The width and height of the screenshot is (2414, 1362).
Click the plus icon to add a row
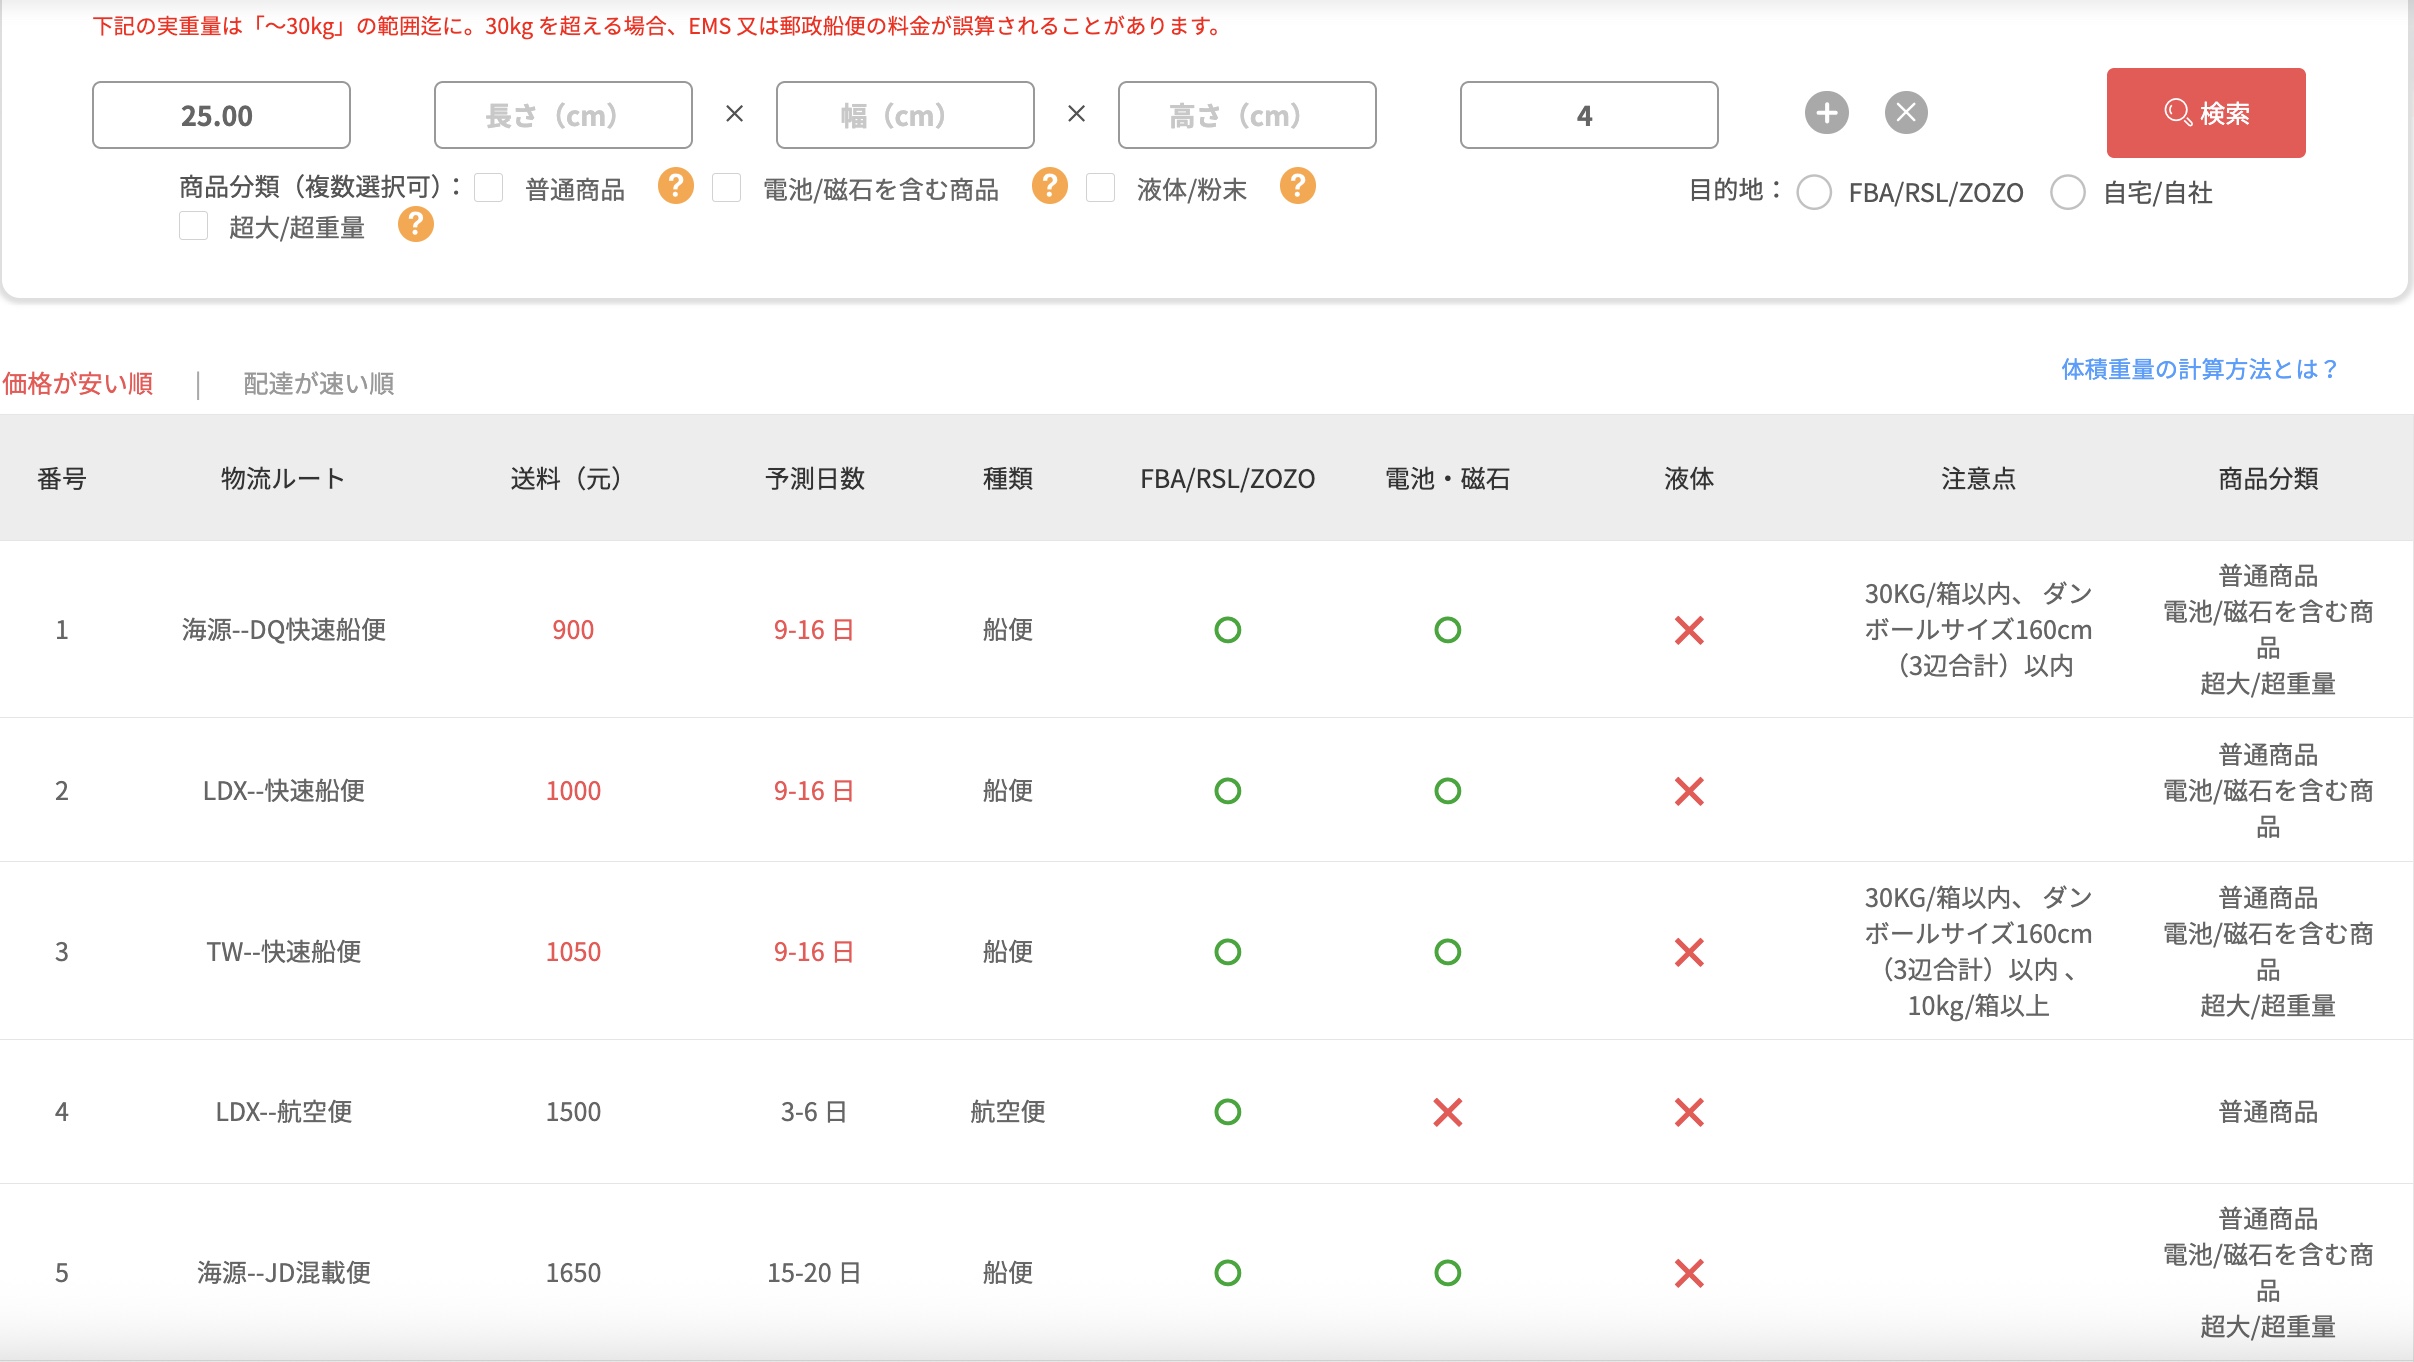click(x=1826, y=112)
